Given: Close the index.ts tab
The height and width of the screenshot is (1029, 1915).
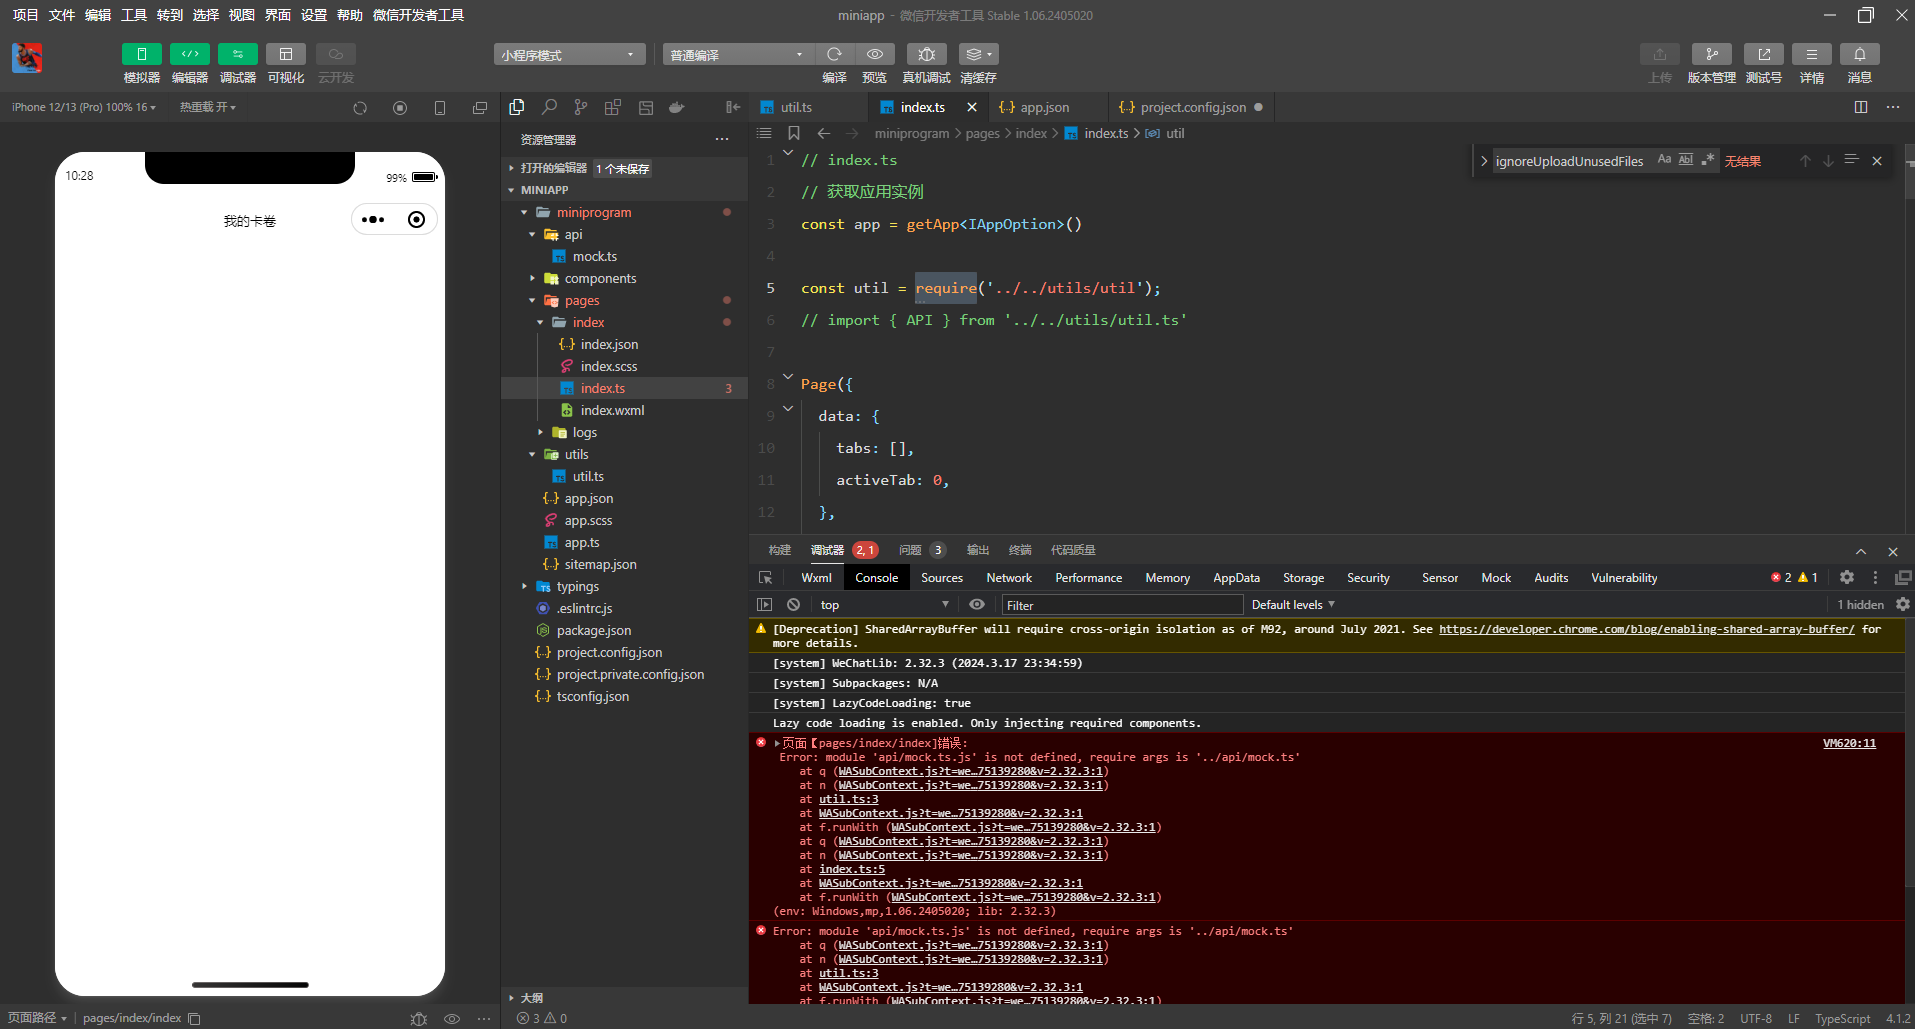Looking at the screenshot, I should [x=972, y=107].
